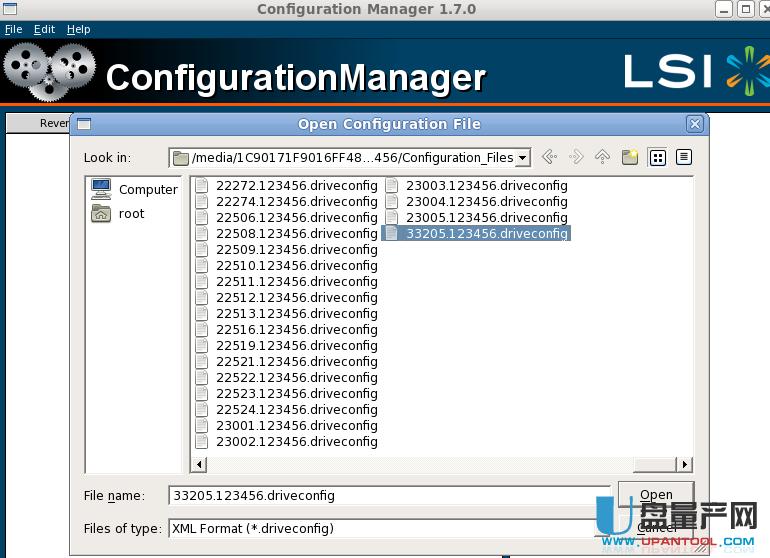Open the File menu
The image size is (770, 558).
[x=13, y=29]
